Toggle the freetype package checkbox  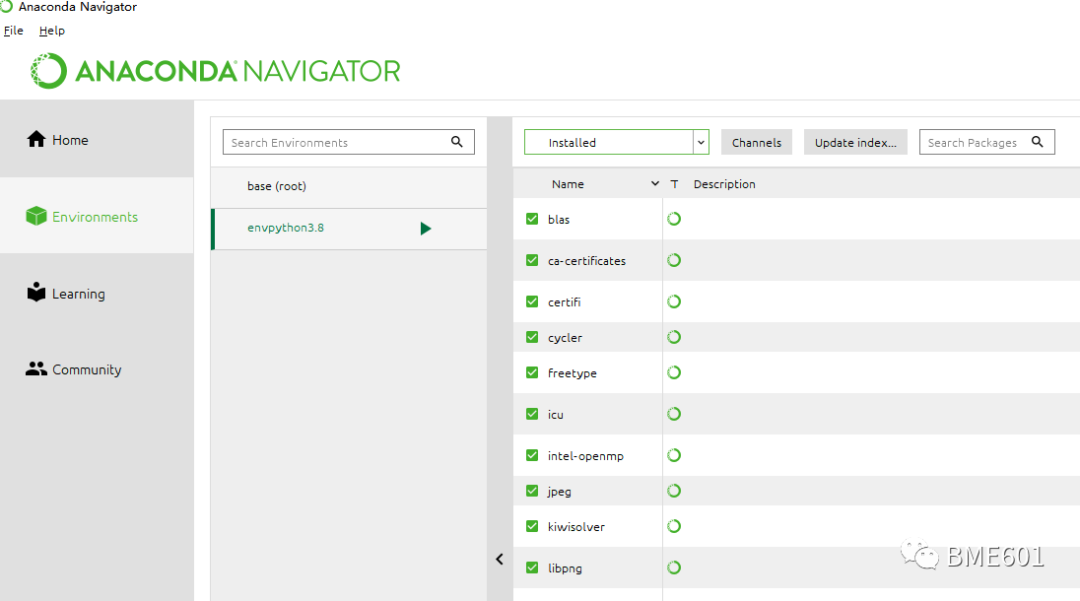tap(532, 372)
